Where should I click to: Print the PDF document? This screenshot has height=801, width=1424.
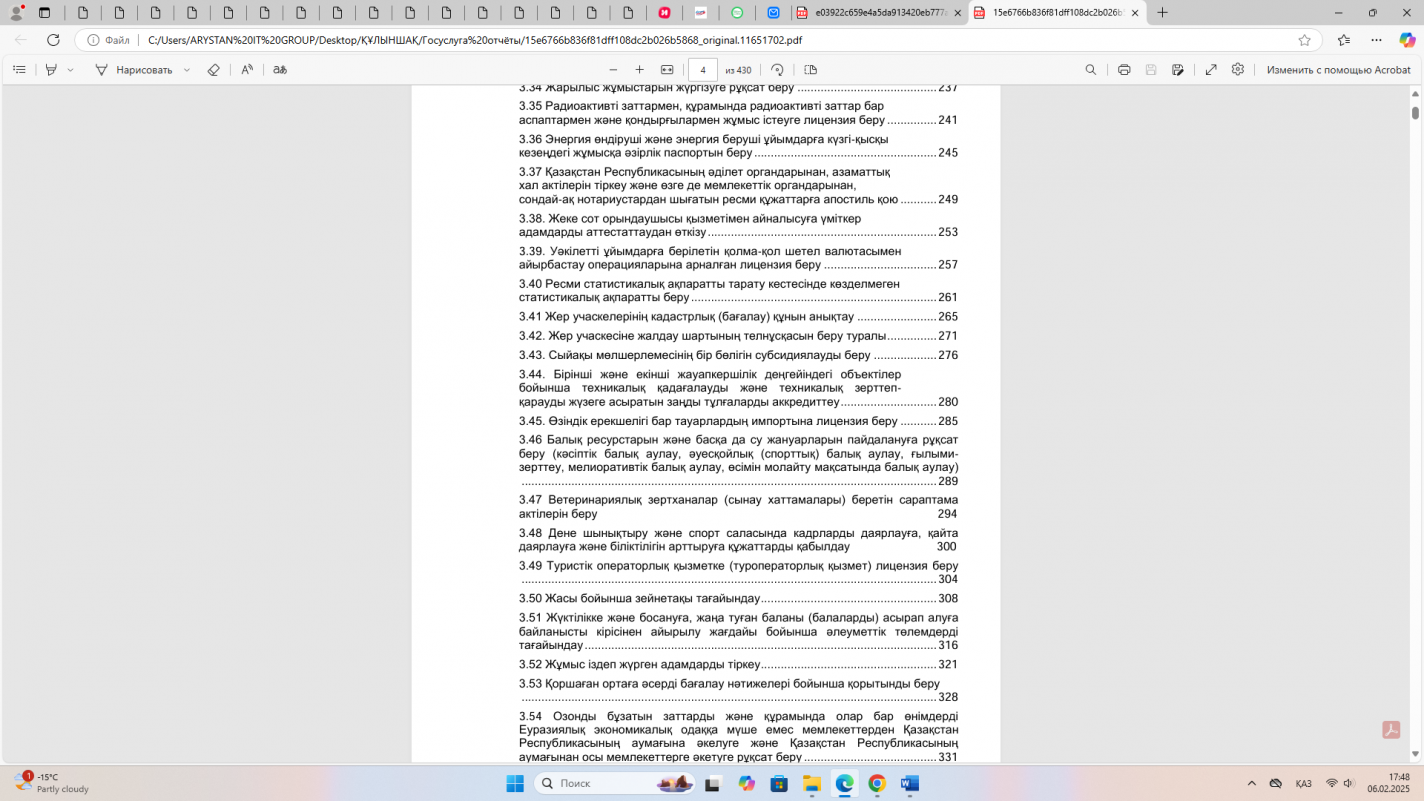point(1124,70)
